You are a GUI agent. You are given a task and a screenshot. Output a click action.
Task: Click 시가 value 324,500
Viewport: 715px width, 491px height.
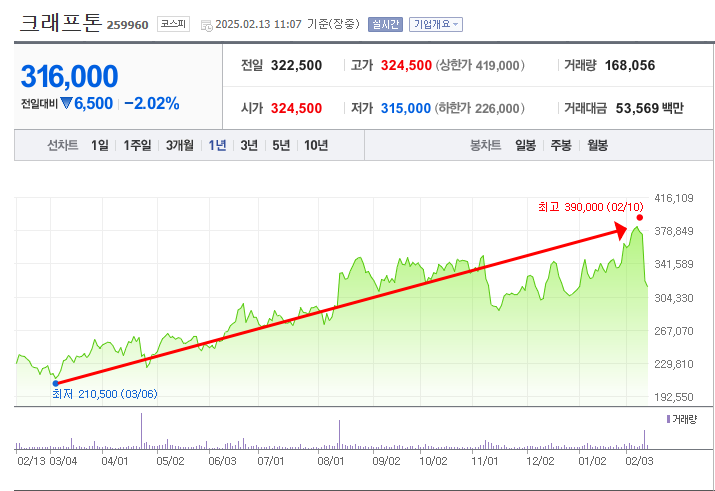coord(296,109)
